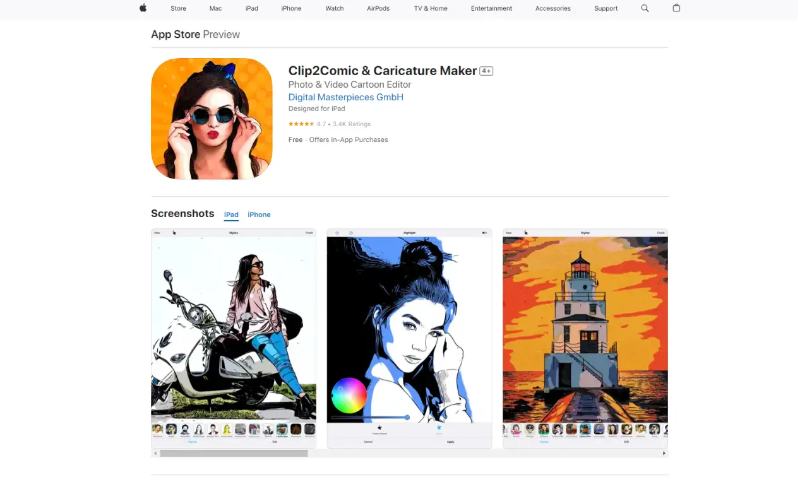Open the Watch menu
This screenshot has height=498, width=798.
pyautogui.click(x=334, y=9)
